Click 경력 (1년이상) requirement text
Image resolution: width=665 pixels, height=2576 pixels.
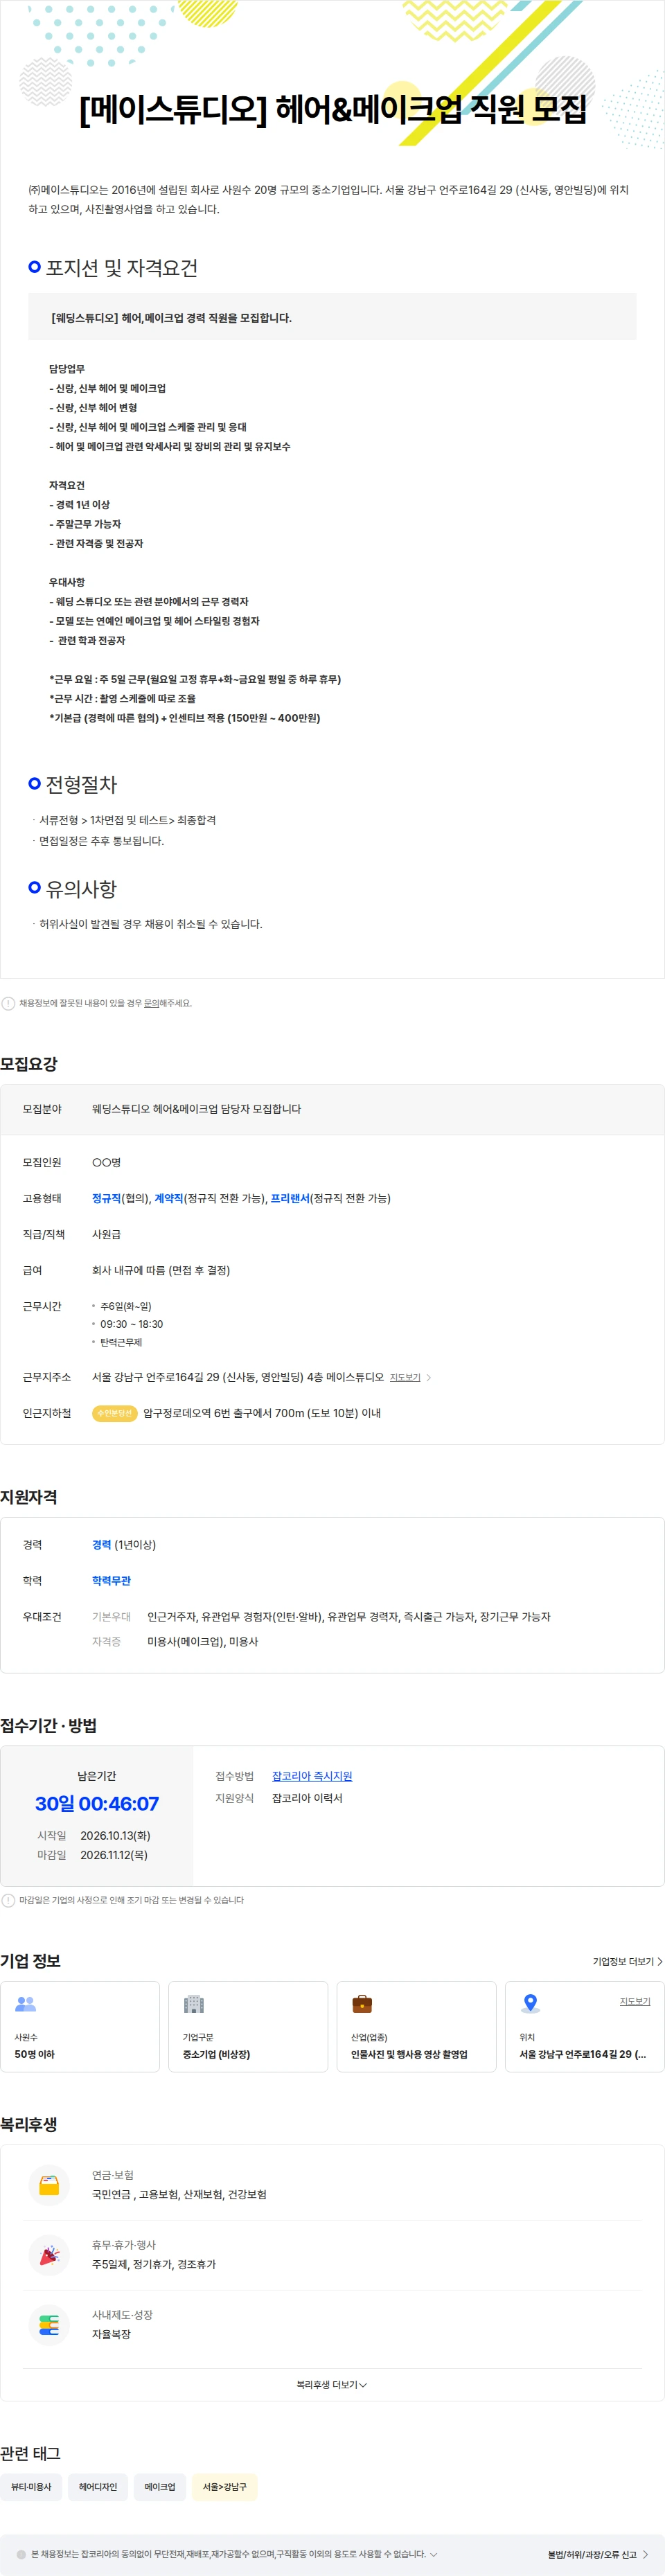click(x=124, y=1545)
